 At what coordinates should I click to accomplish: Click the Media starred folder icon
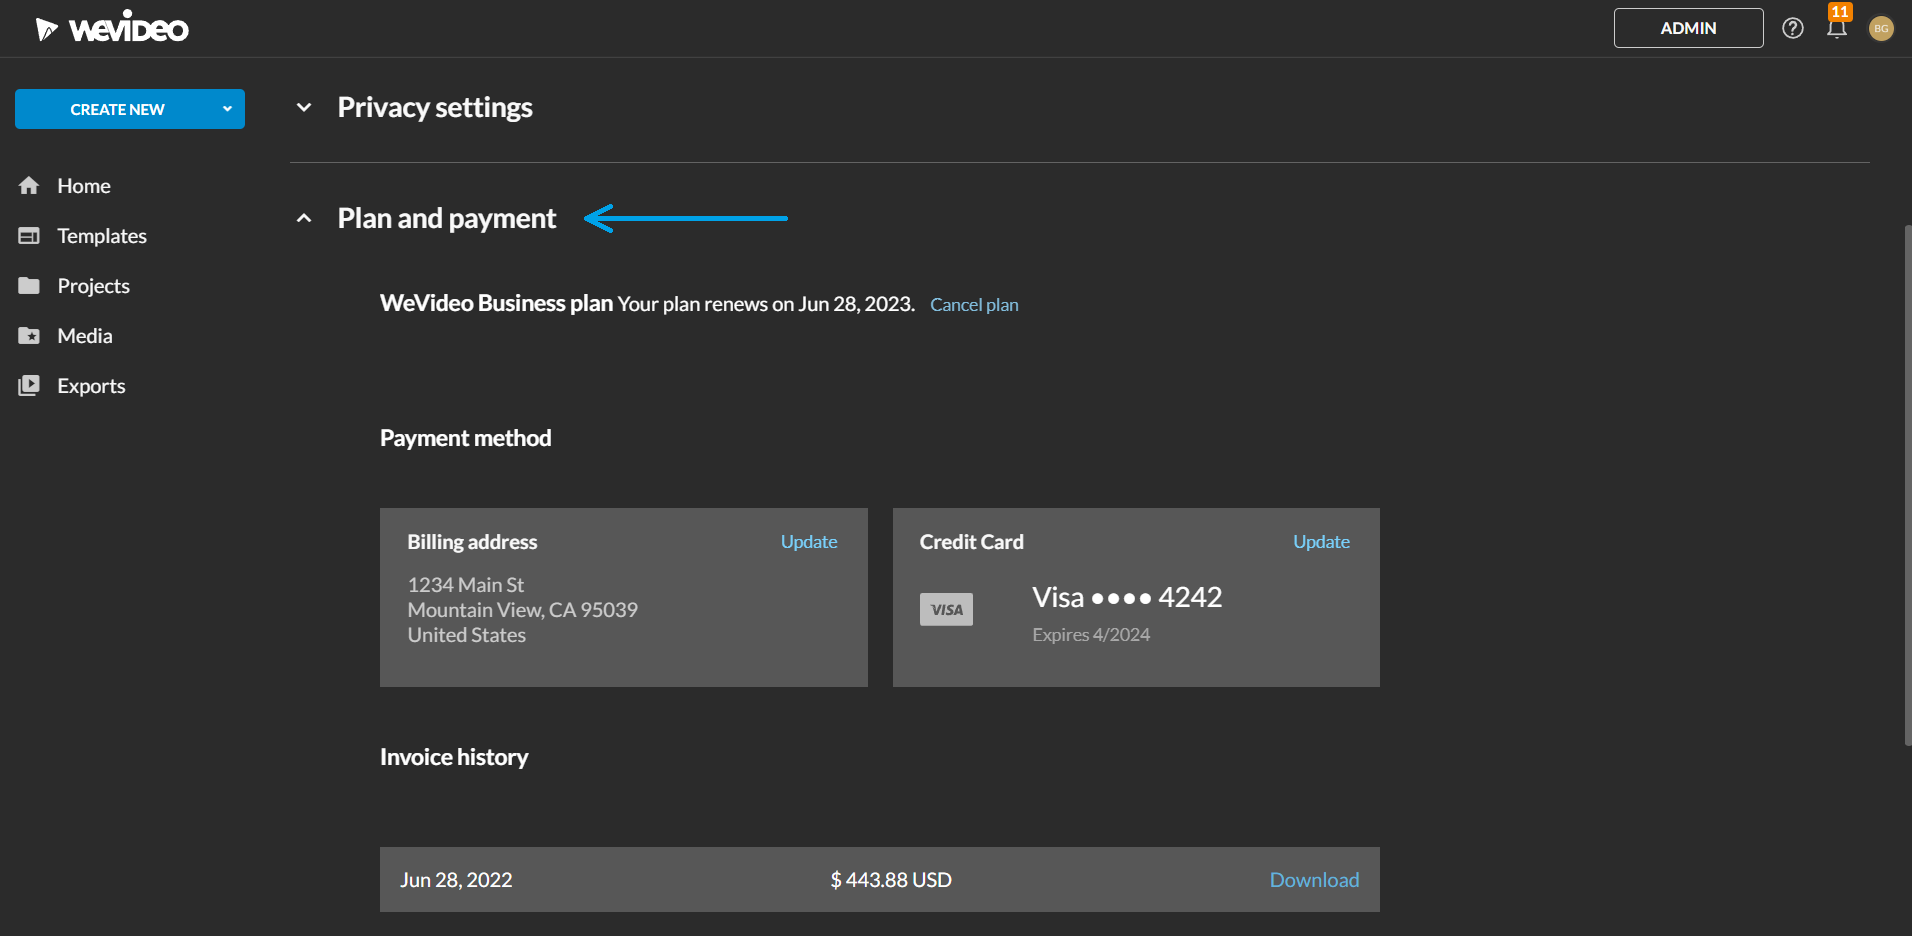click(29, 336)
